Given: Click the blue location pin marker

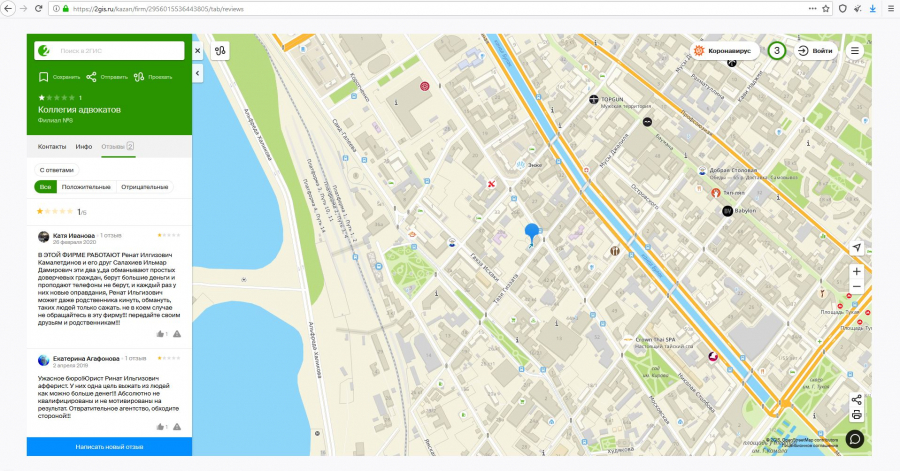Looking at the screenshot, I should [532, 234].
